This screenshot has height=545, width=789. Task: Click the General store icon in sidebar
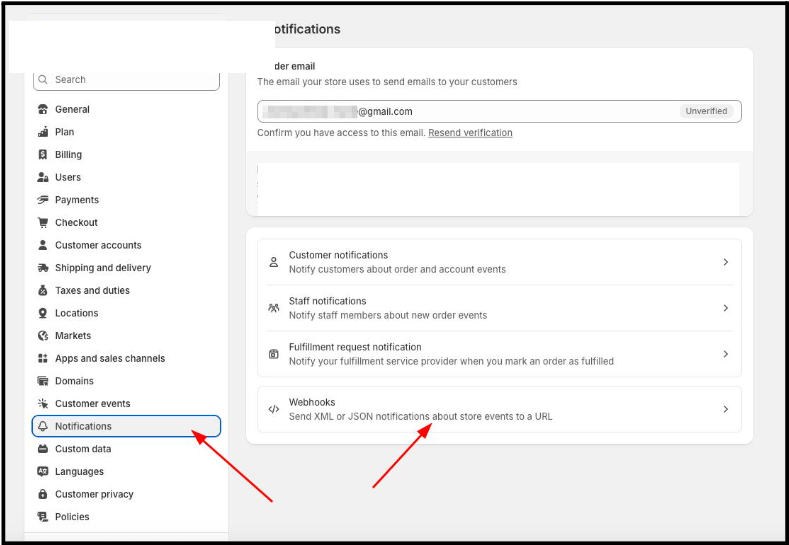pyautogui.click(x=42, y=110)
